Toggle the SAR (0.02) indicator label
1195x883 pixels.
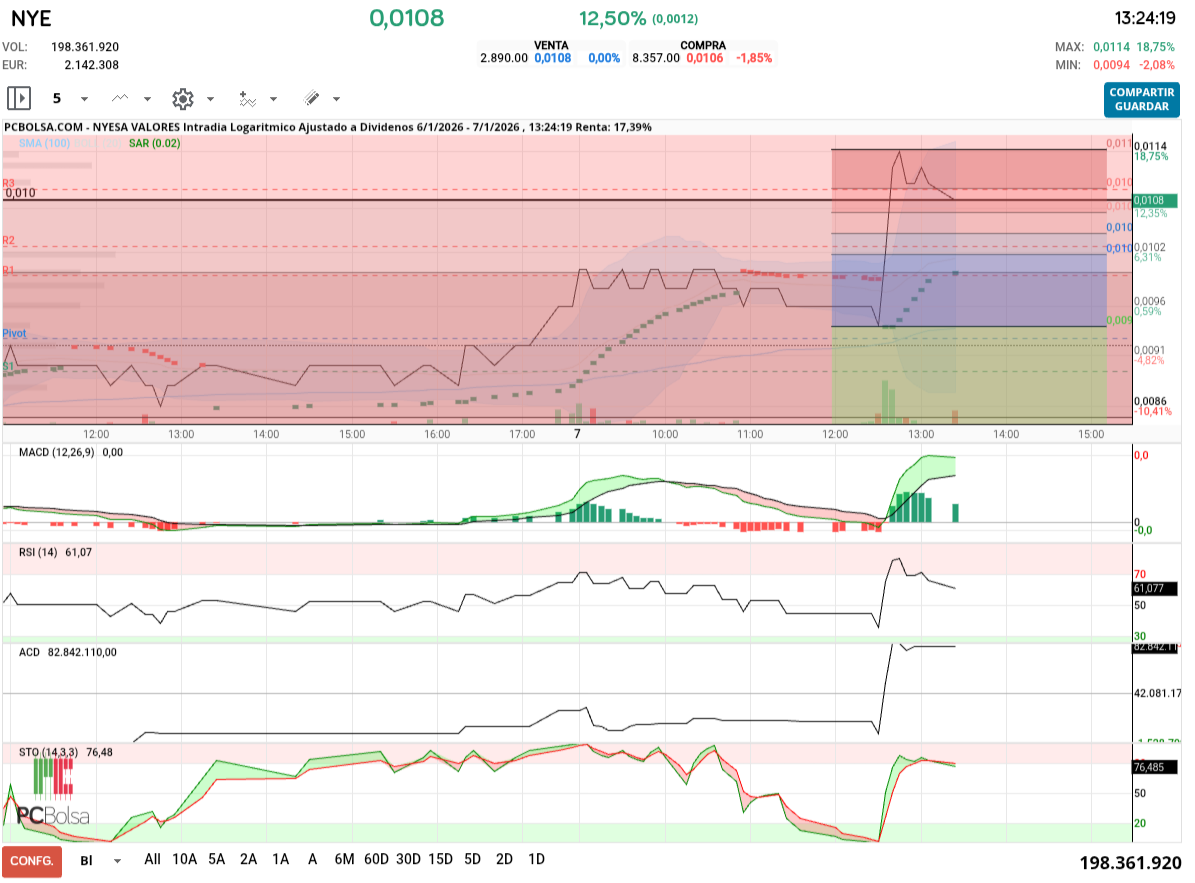point(155,143)
